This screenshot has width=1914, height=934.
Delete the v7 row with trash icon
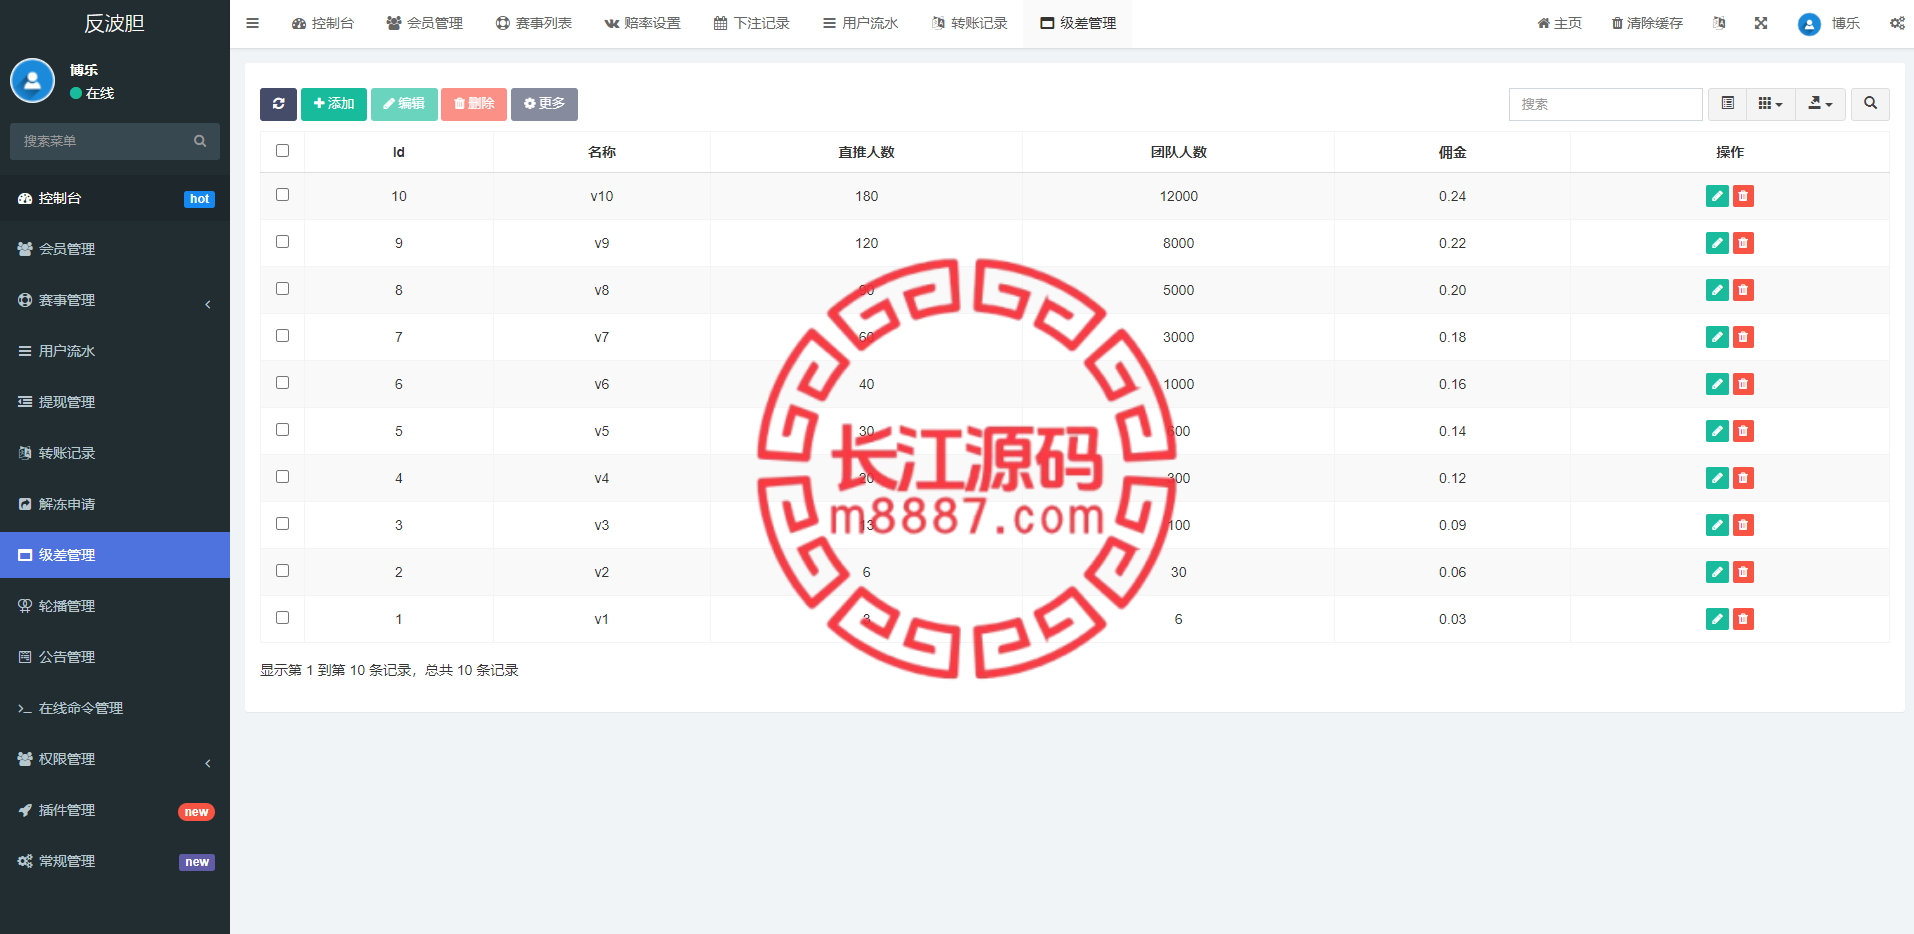pyautogui.click(x=1743, y=337)
